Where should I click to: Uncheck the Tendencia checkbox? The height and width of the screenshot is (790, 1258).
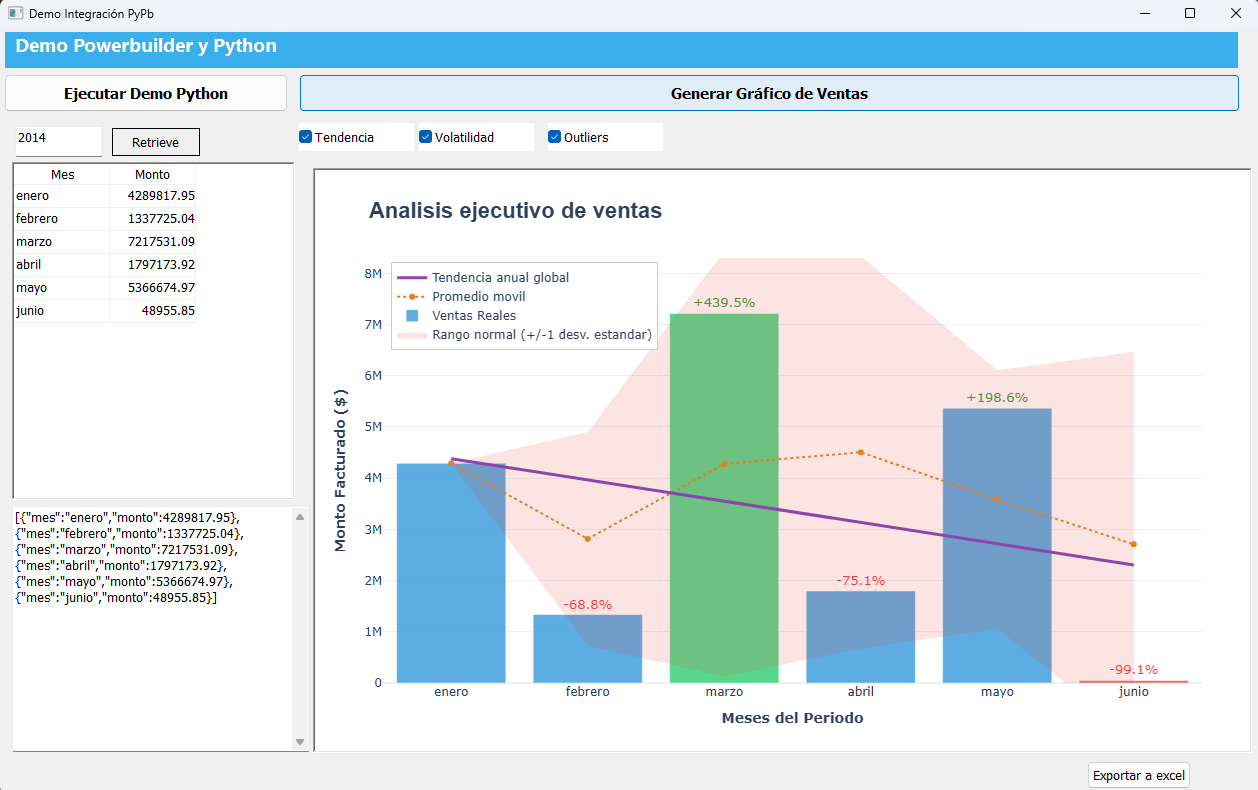point(306,137)
